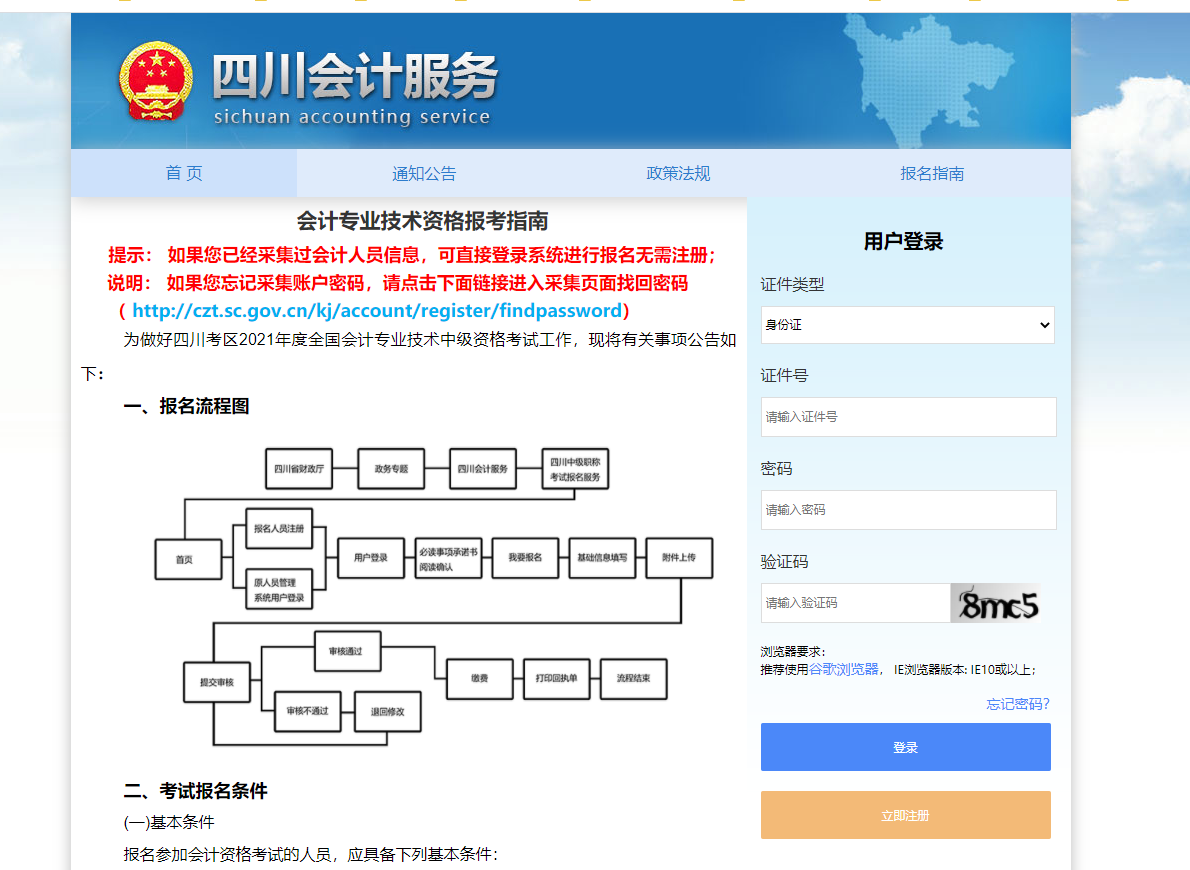Click the 缴费 step in flowchart
The width and height of the screenshot is (1190, 870).
click(x=479, y=679)
